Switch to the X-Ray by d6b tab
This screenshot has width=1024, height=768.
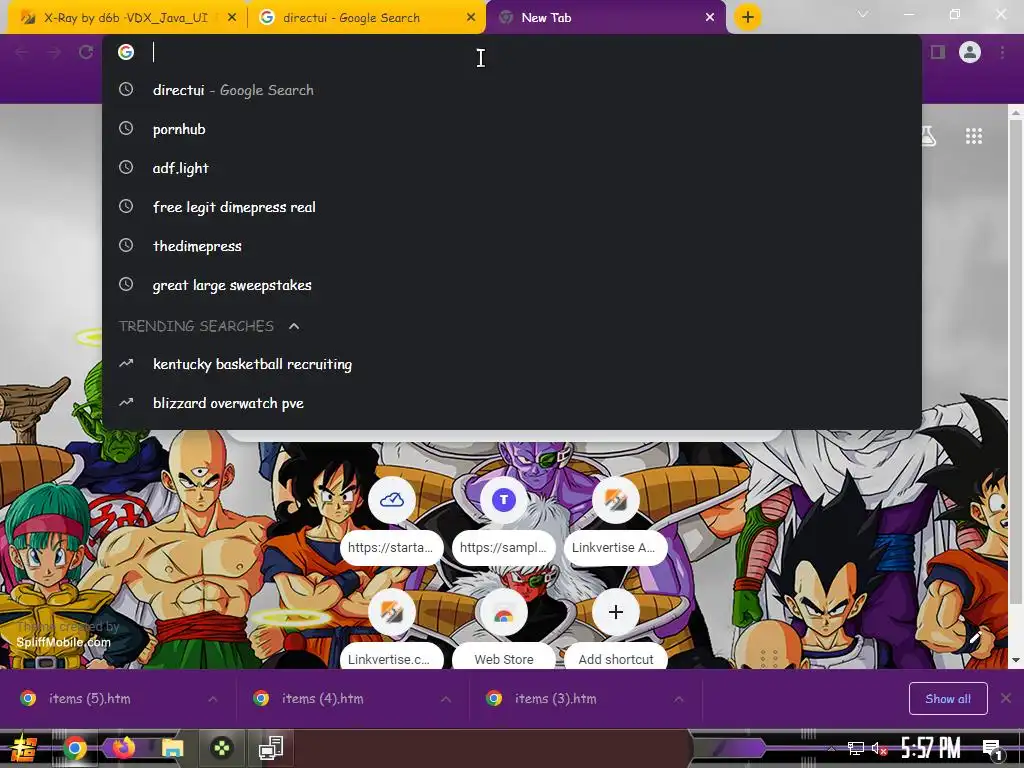point(124,18)
